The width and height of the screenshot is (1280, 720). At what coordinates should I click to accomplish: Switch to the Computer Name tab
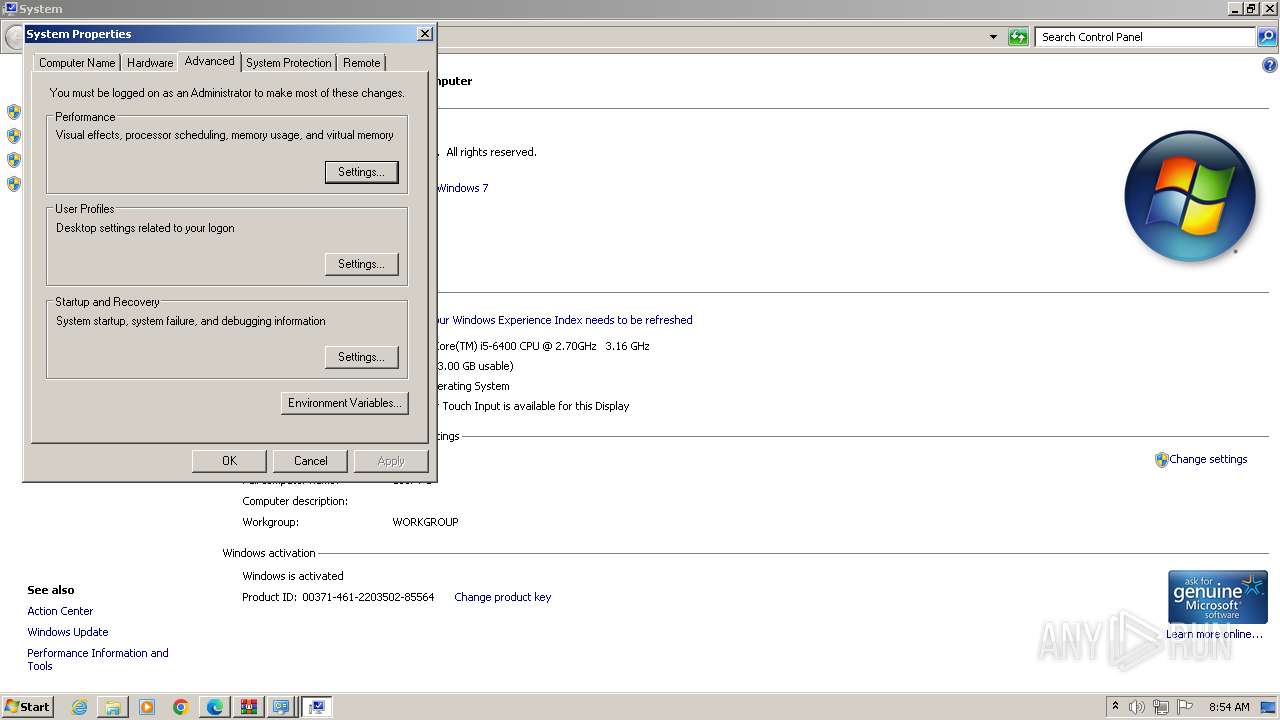(77, 63)
